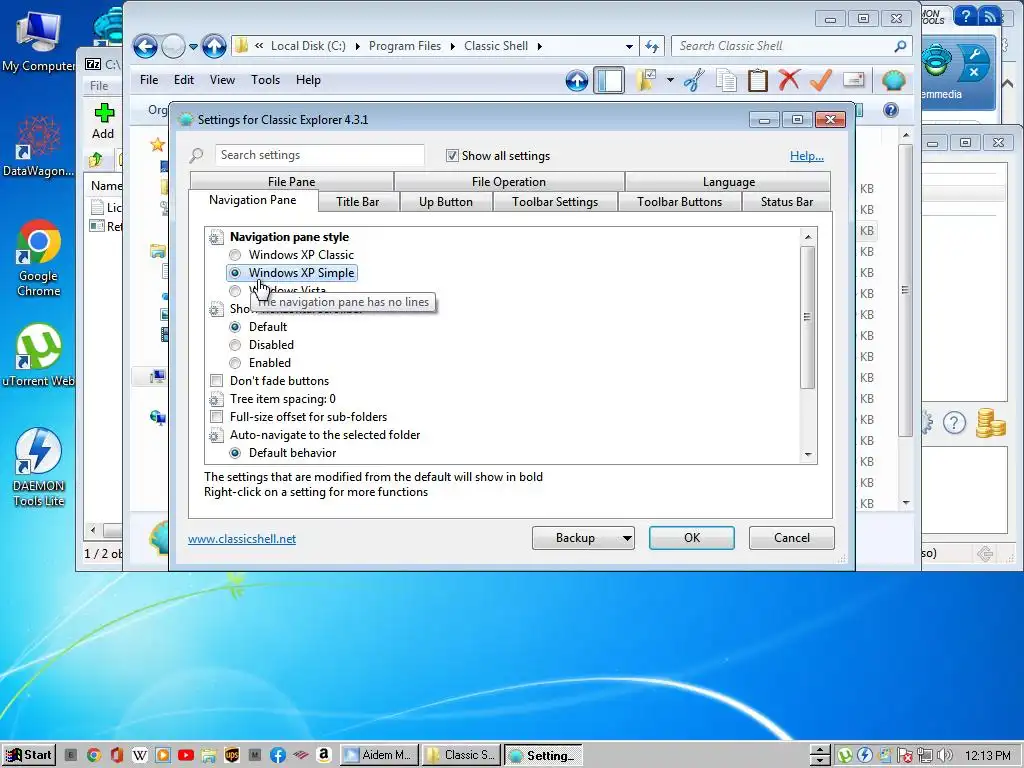
Task: Open the View menu in Explorer
Action: click(x=222, y=80)
